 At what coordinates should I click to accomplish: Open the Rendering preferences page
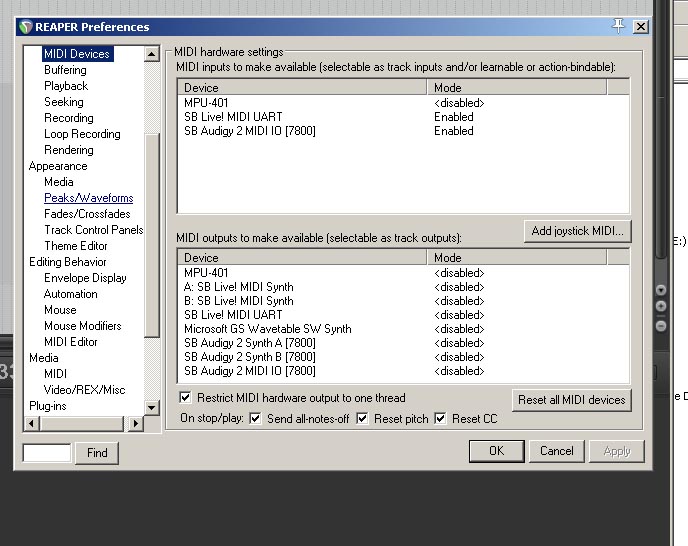(x=69, y=150)
